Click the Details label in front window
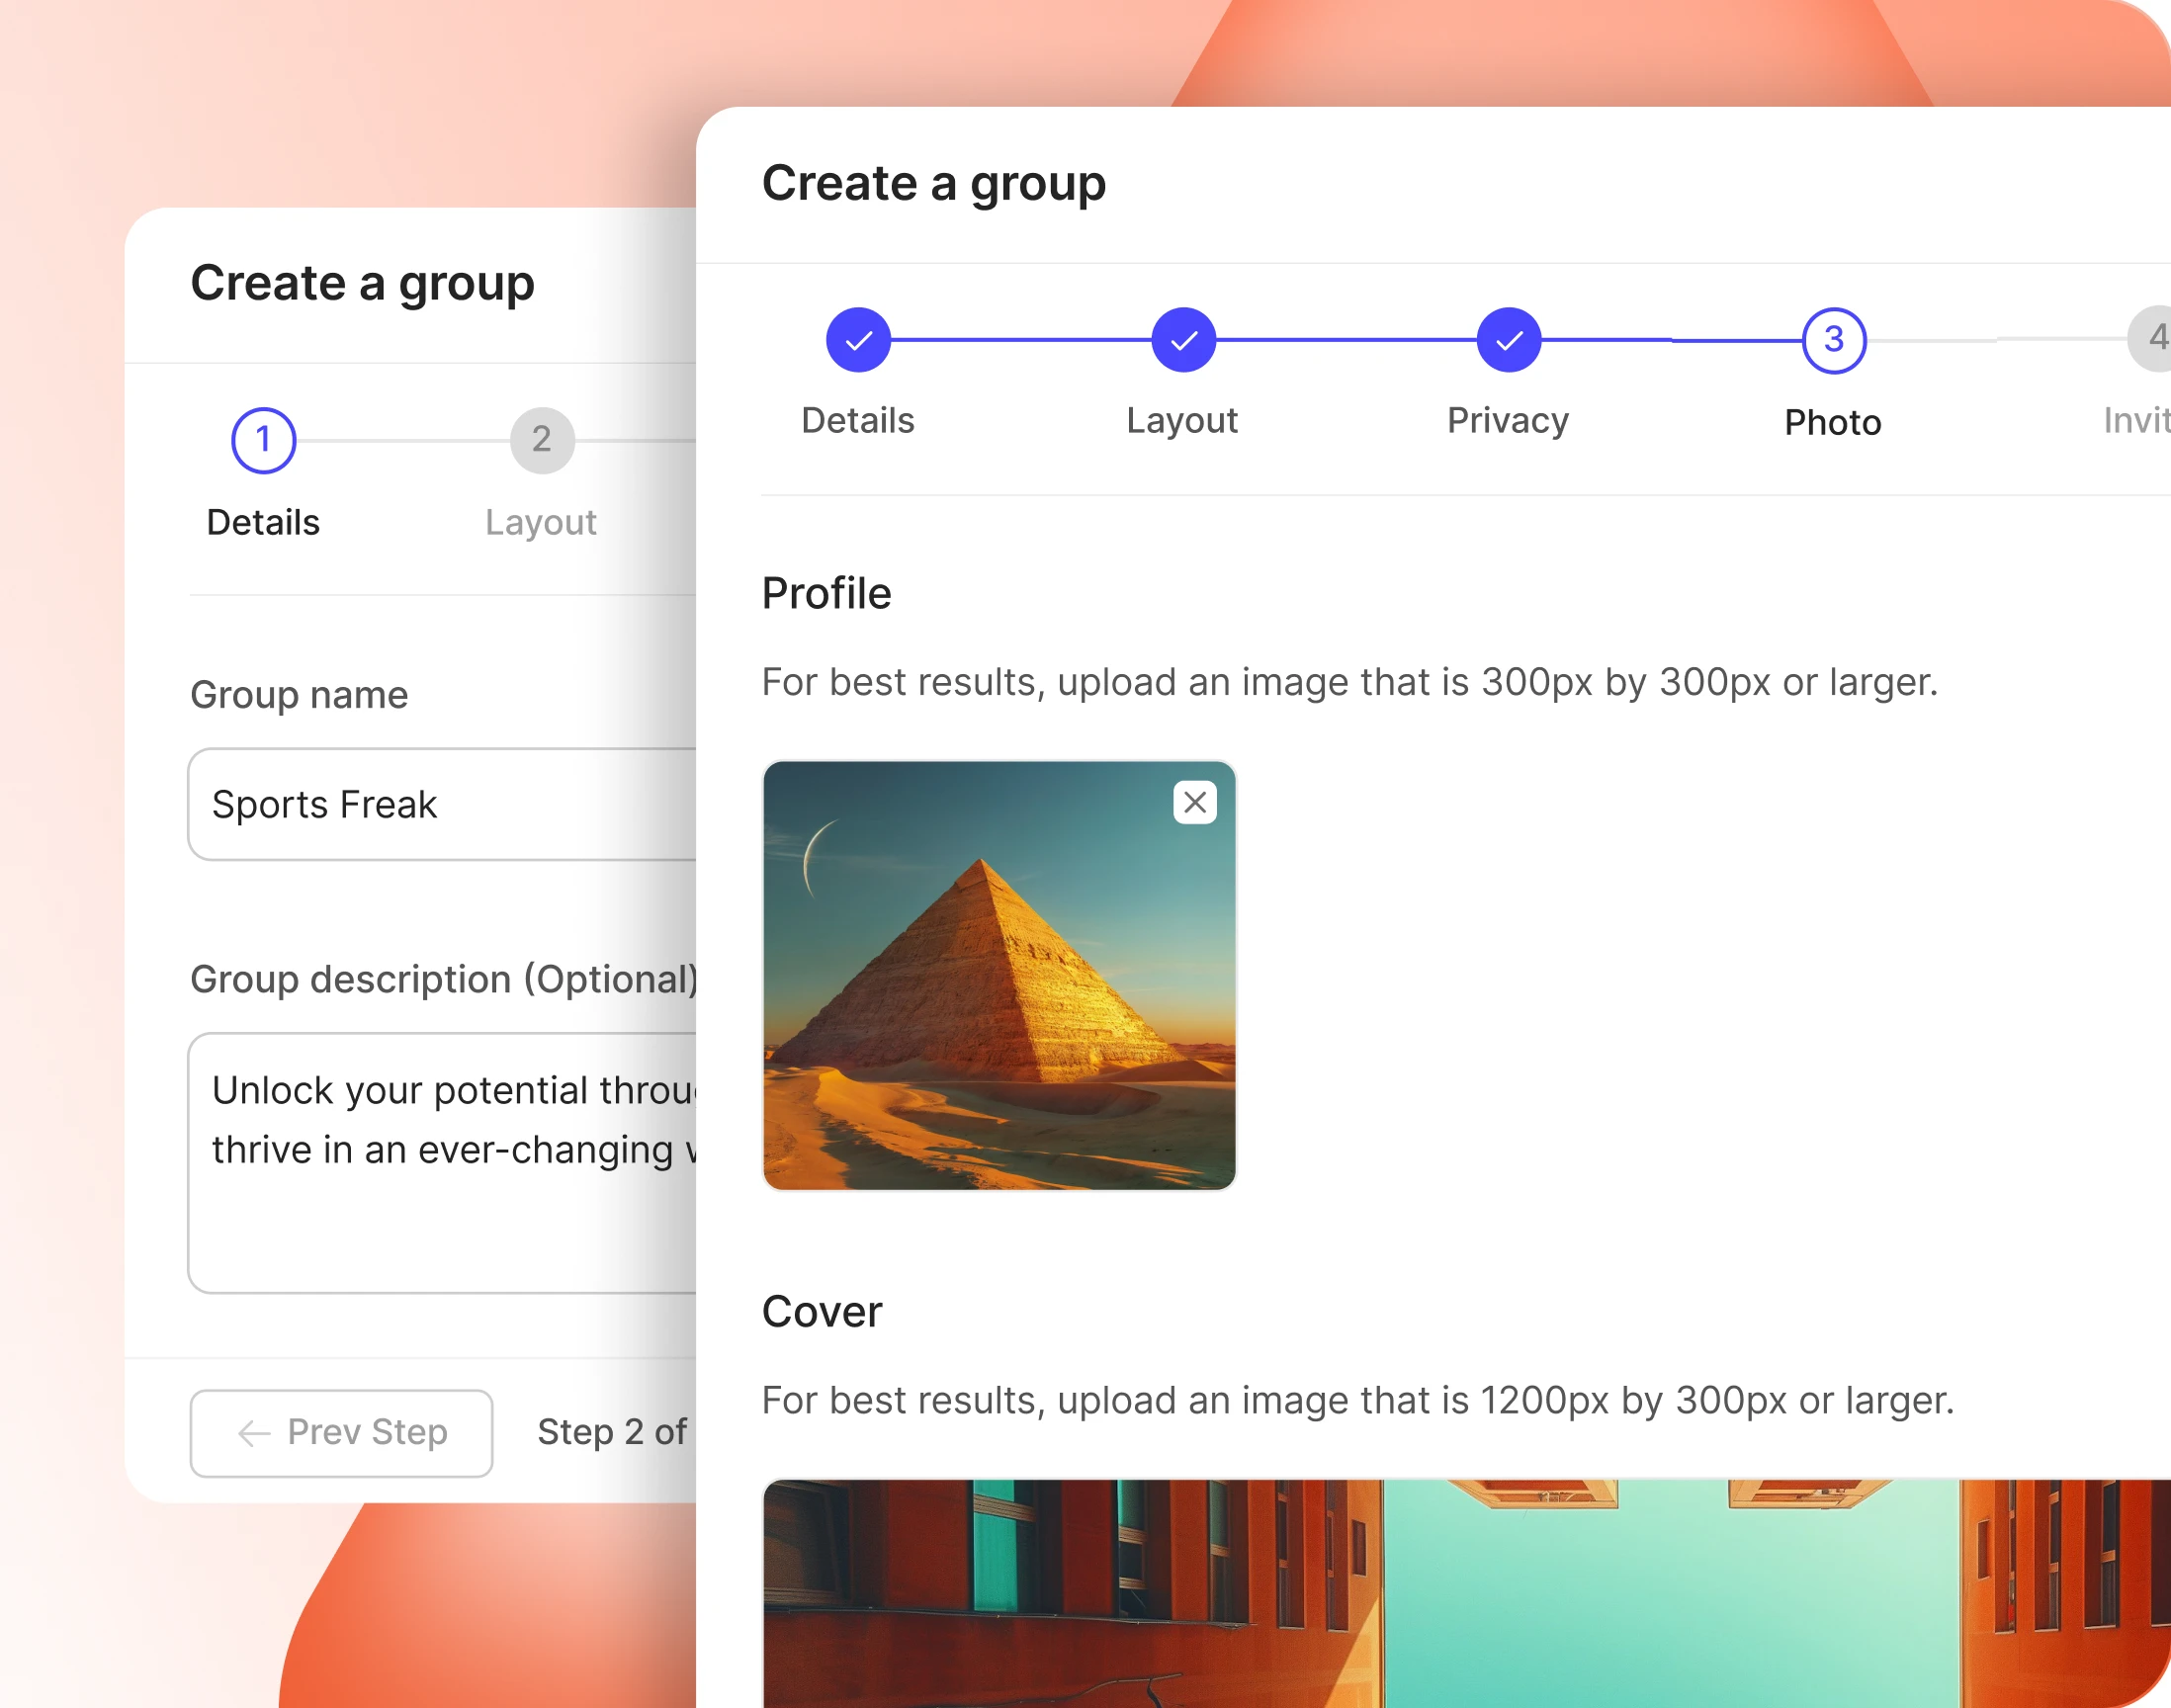Viewport: 2171px width, 1708px height. (x=858, y=420)
